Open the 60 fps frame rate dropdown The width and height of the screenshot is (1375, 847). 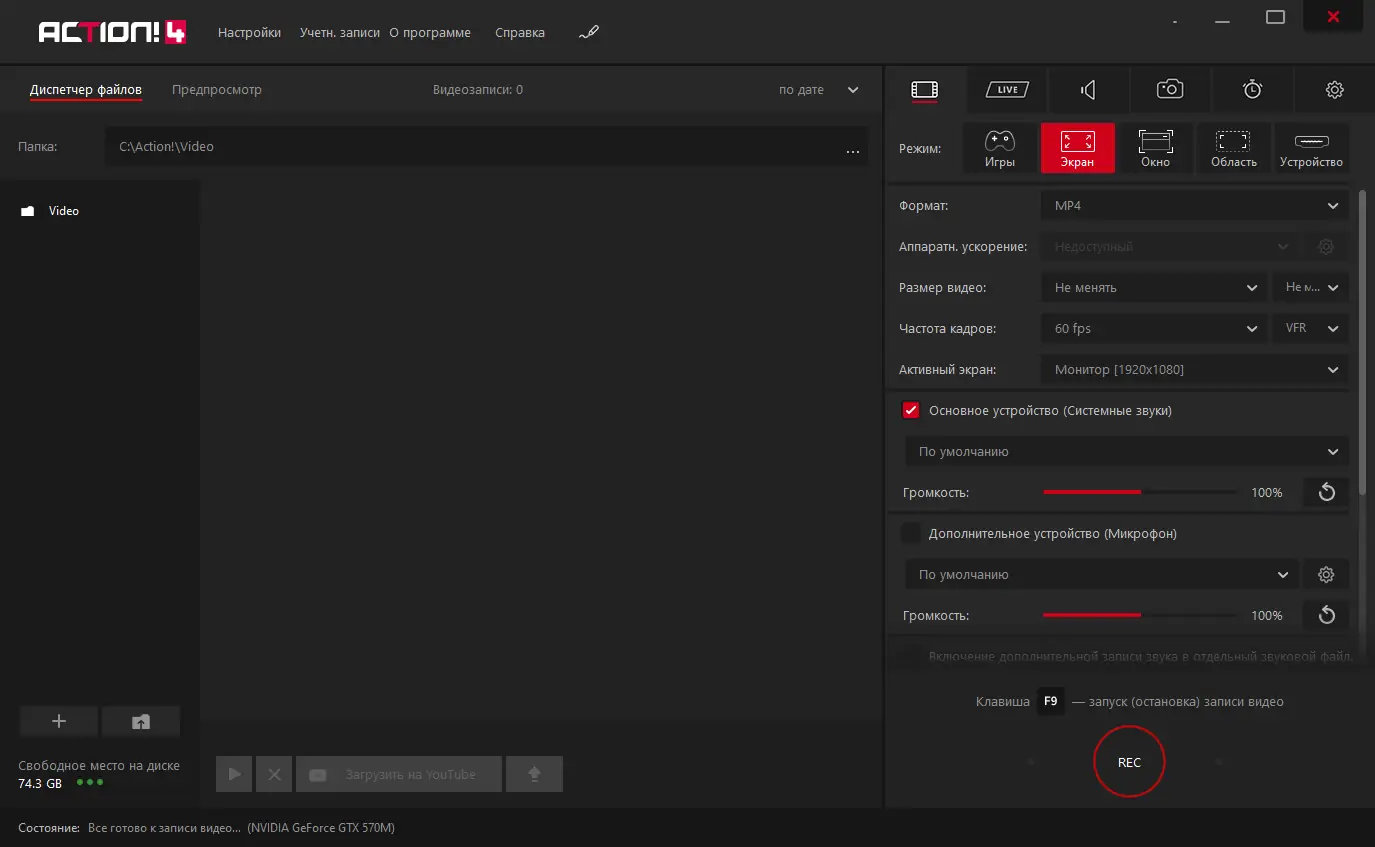coord(1154,328)
